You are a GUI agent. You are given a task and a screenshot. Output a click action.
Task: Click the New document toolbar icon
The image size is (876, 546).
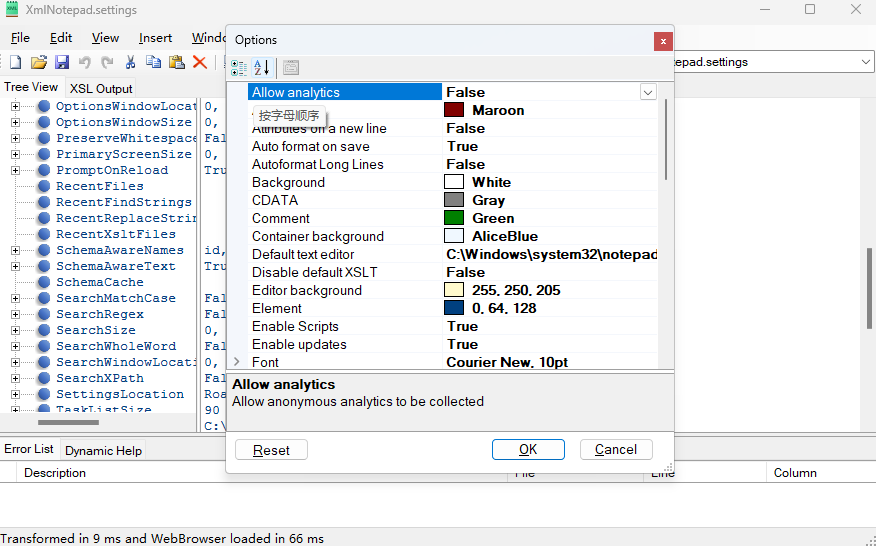[15, 62]
